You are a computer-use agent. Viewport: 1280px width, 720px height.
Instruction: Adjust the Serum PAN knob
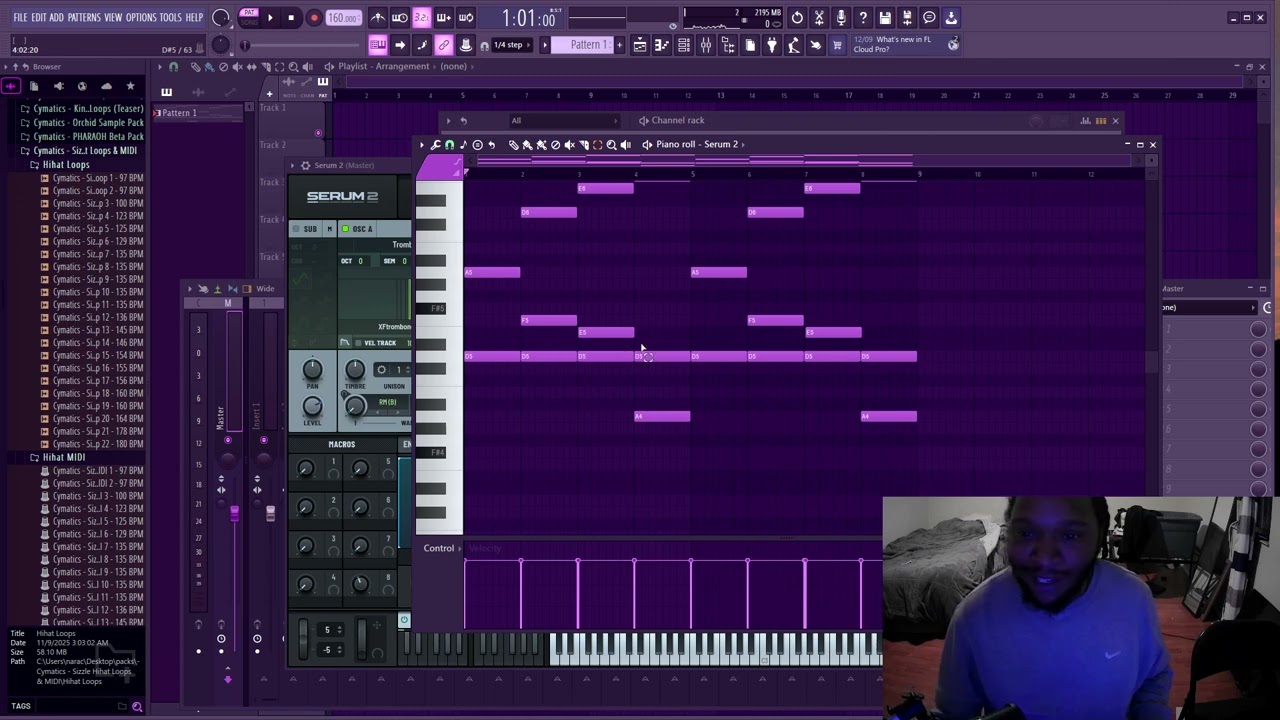[x=312, y=369]
